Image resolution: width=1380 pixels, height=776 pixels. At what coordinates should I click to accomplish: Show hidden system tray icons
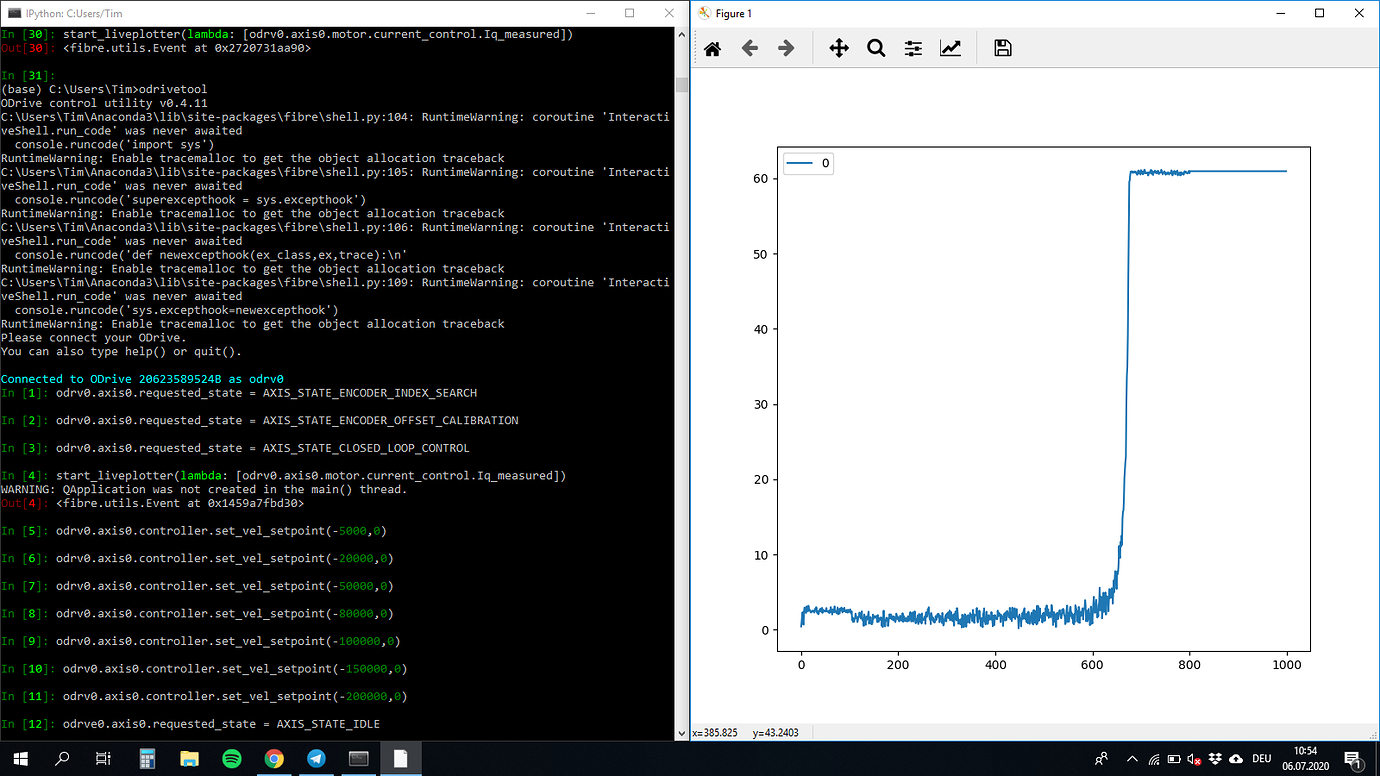click(x=1132, y=759)
